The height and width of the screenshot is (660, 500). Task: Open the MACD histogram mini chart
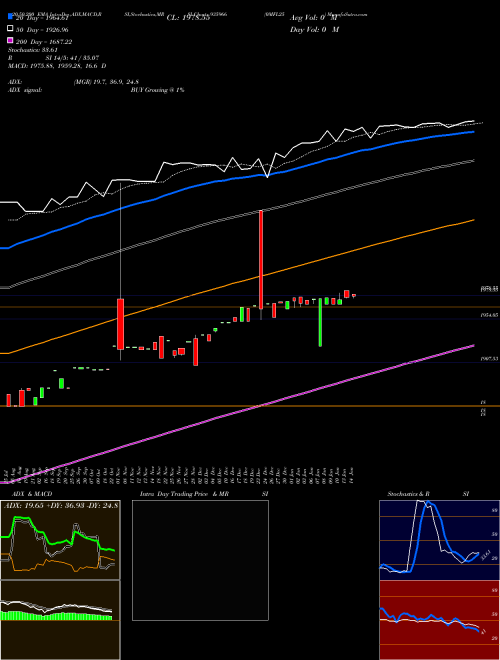tap(60, 620)
